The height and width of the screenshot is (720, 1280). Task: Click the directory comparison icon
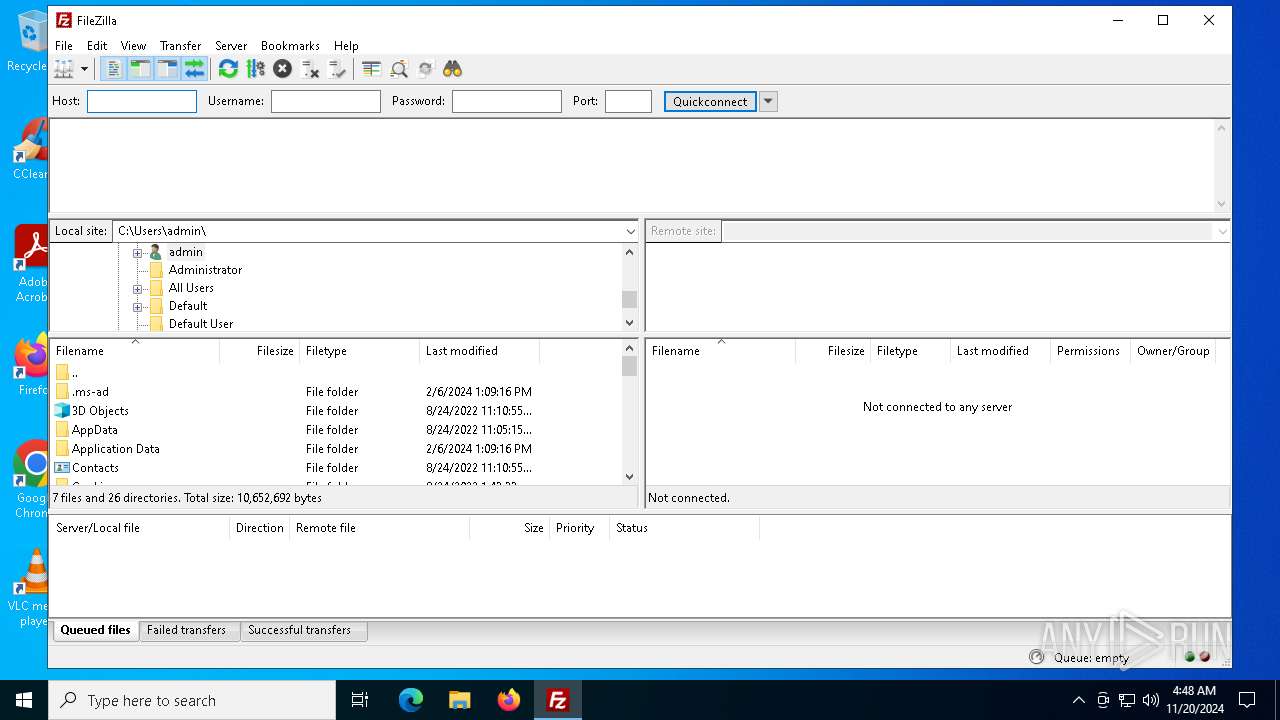[x=399, y=69]
